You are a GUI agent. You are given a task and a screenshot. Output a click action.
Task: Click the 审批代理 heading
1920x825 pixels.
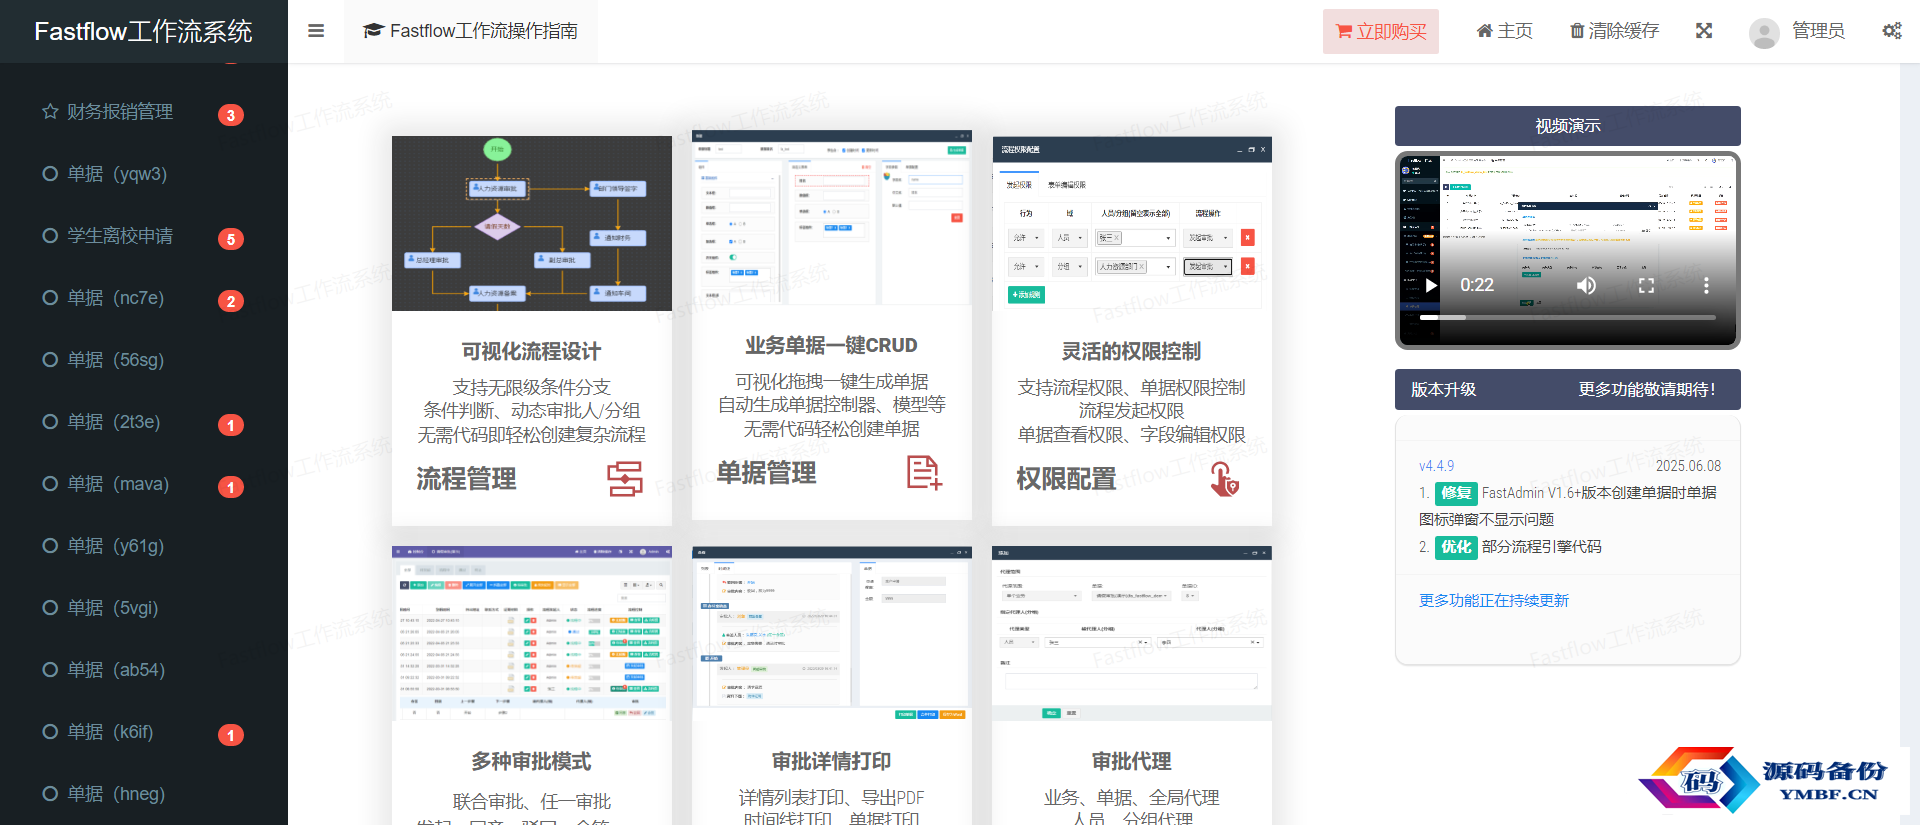1132,761
